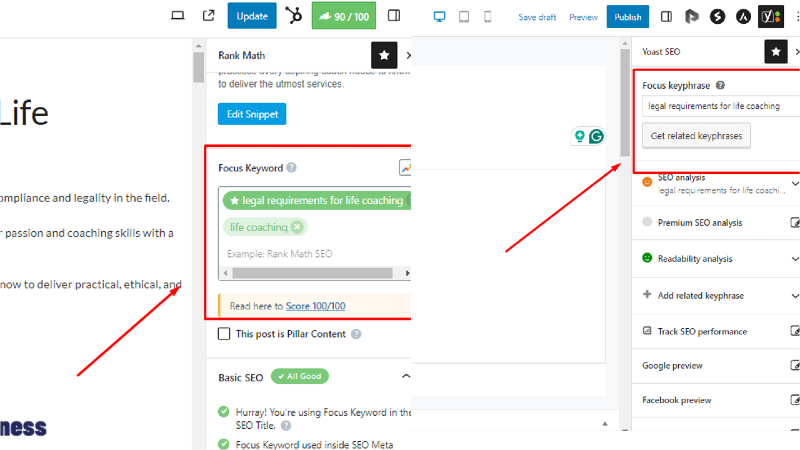Click the Focus keyphrase input field
800x450 pixels.
point(721,106)
